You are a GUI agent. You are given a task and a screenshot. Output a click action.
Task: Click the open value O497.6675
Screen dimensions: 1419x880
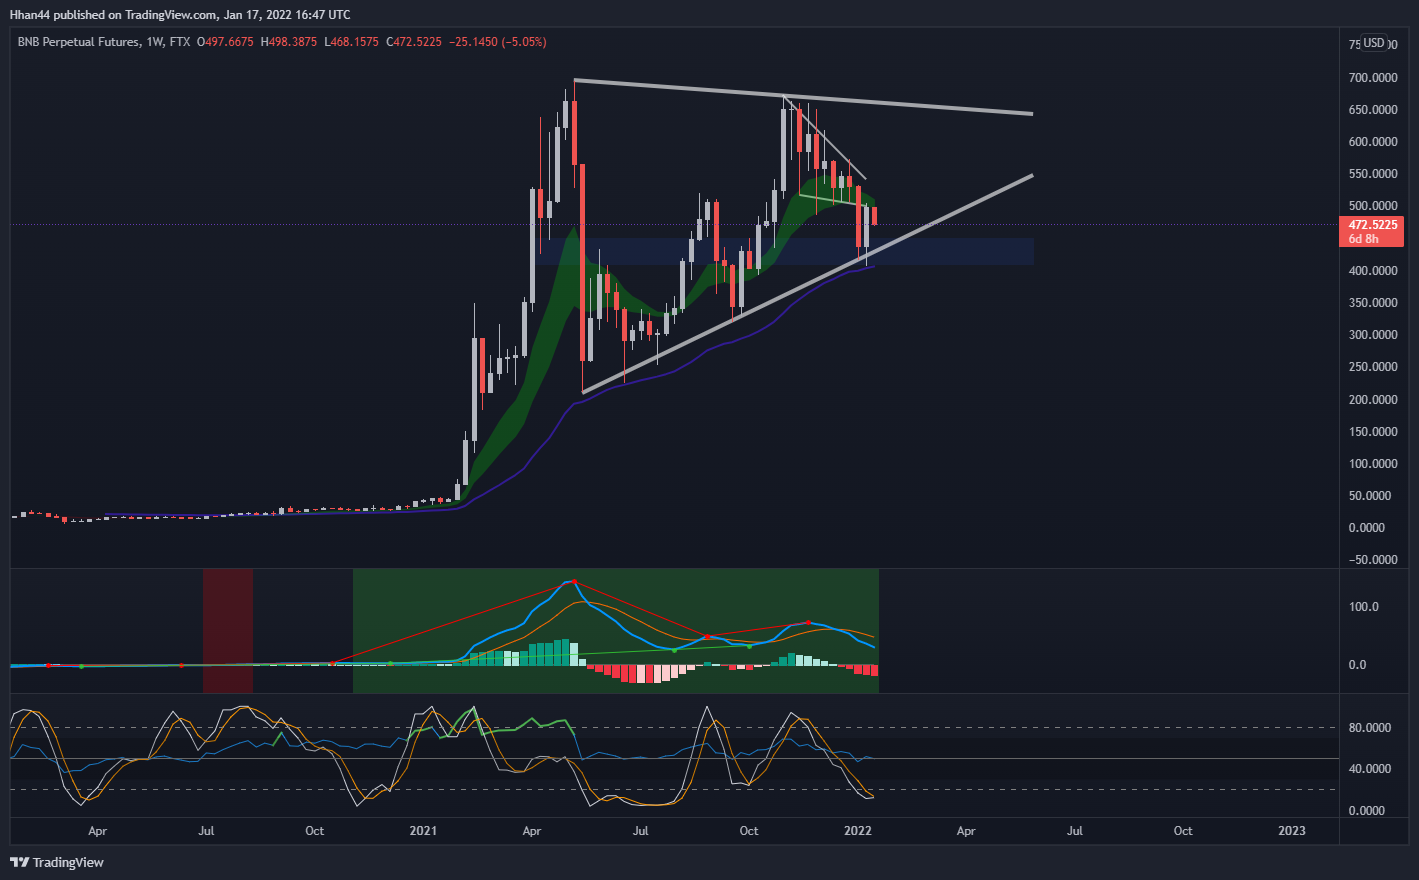(x=225, y=42)
